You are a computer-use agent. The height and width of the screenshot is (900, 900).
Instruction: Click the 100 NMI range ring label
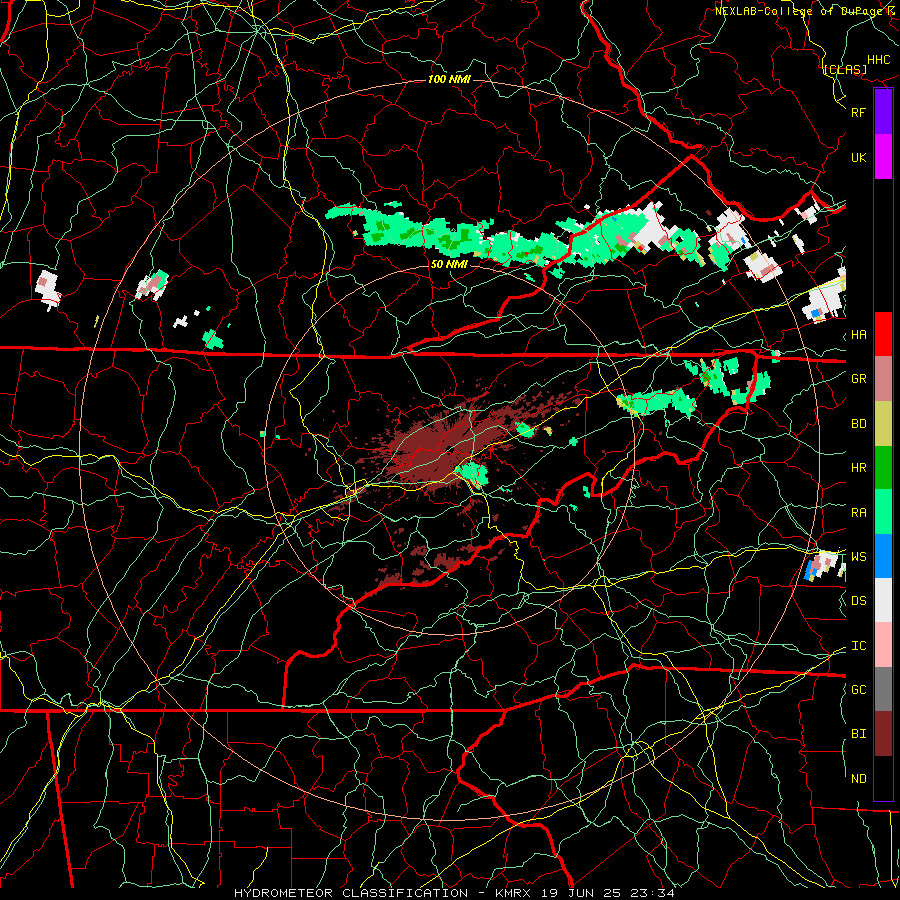pos(449,79)
